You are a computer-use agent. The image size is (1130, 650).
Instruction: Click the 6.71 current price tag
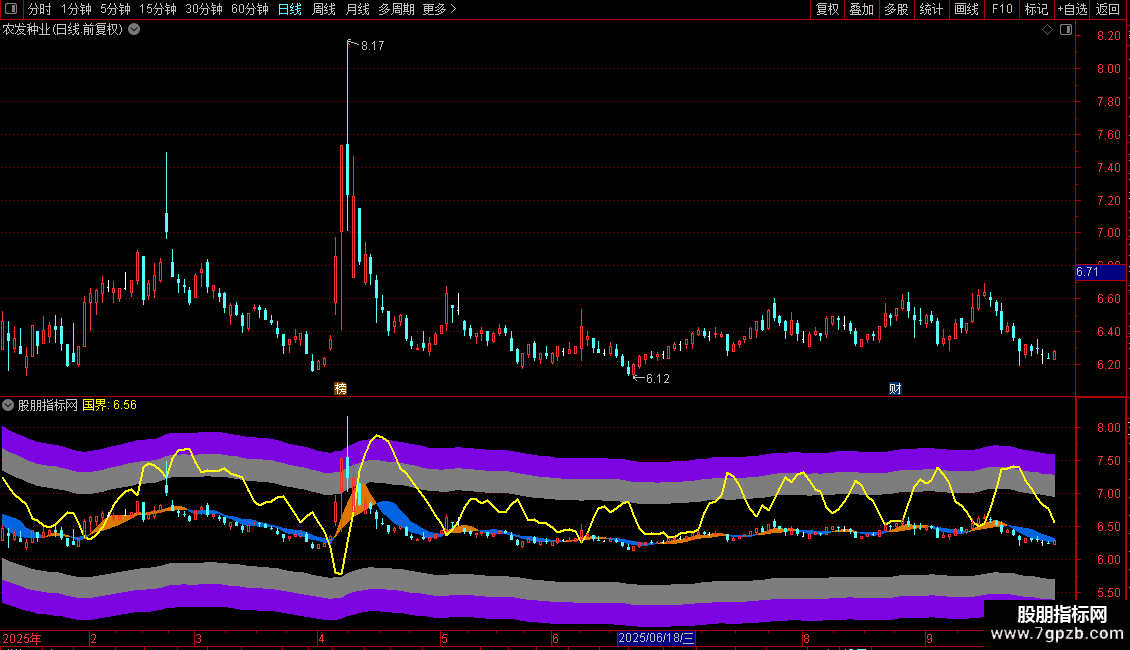click(x=1100, y=272)
